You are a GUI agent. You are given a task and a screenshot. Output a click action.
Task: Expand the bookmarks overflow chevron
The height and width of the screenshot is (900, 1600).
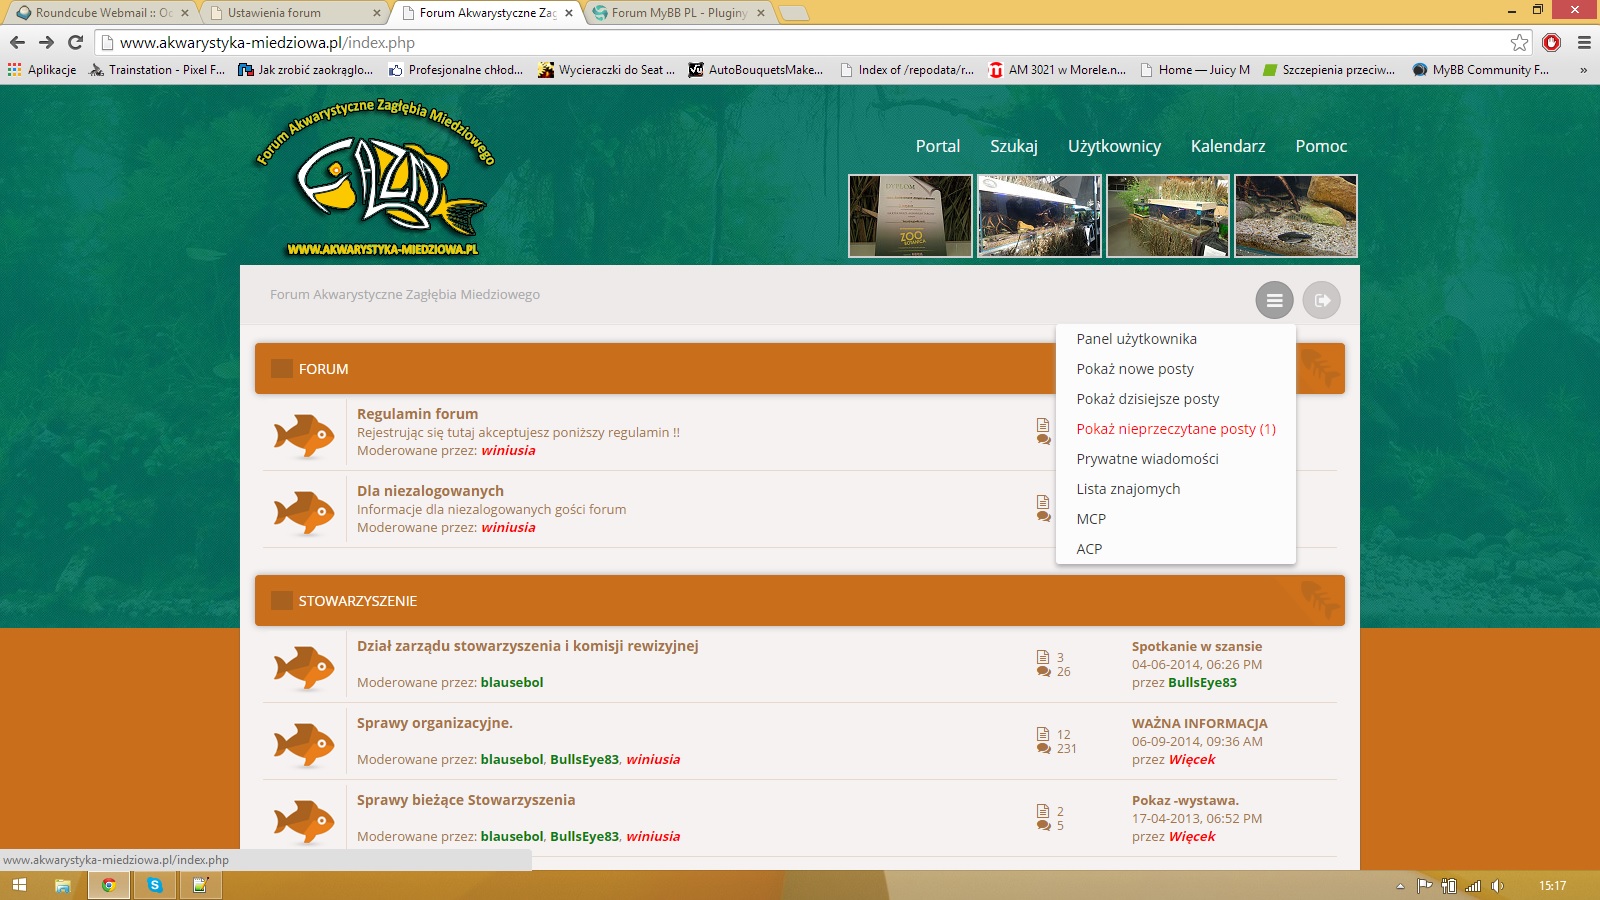(1583, 70)
